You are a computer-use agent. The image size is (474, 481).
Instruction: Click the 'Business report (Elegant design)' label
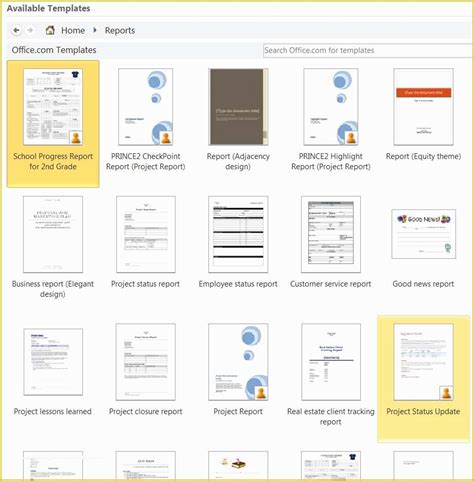pyautogui.click(x=53, y=289)
